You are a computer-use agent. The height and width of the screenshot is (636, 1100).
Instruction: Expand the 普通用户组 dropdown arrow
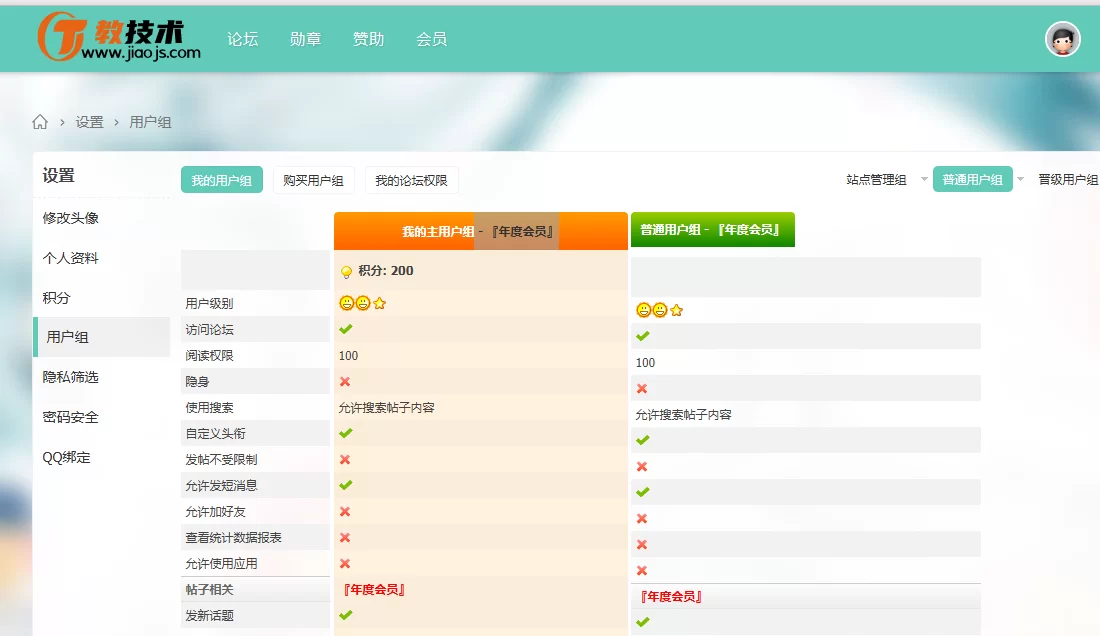coord(1021,180)
